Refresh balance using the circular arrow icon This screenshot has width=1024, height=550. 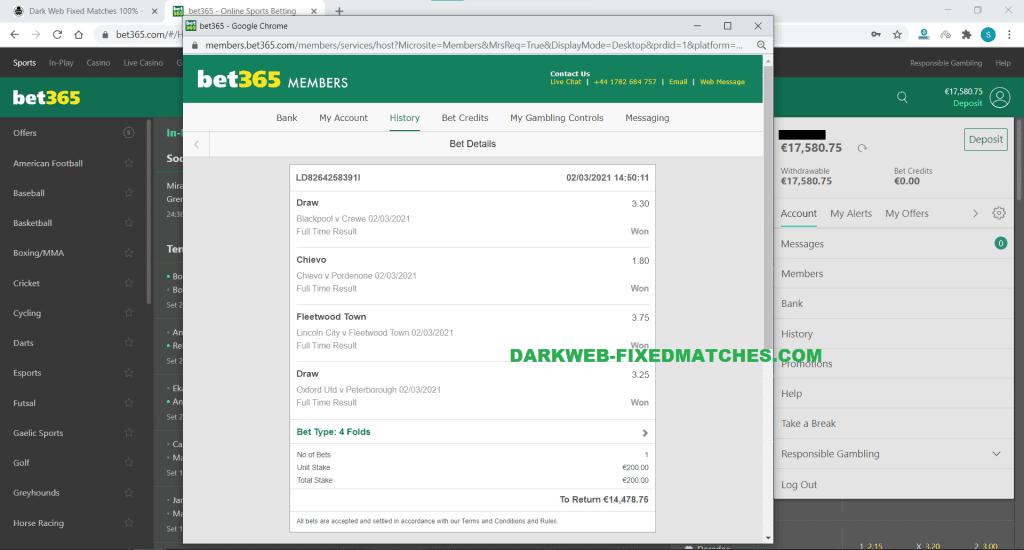862,148
